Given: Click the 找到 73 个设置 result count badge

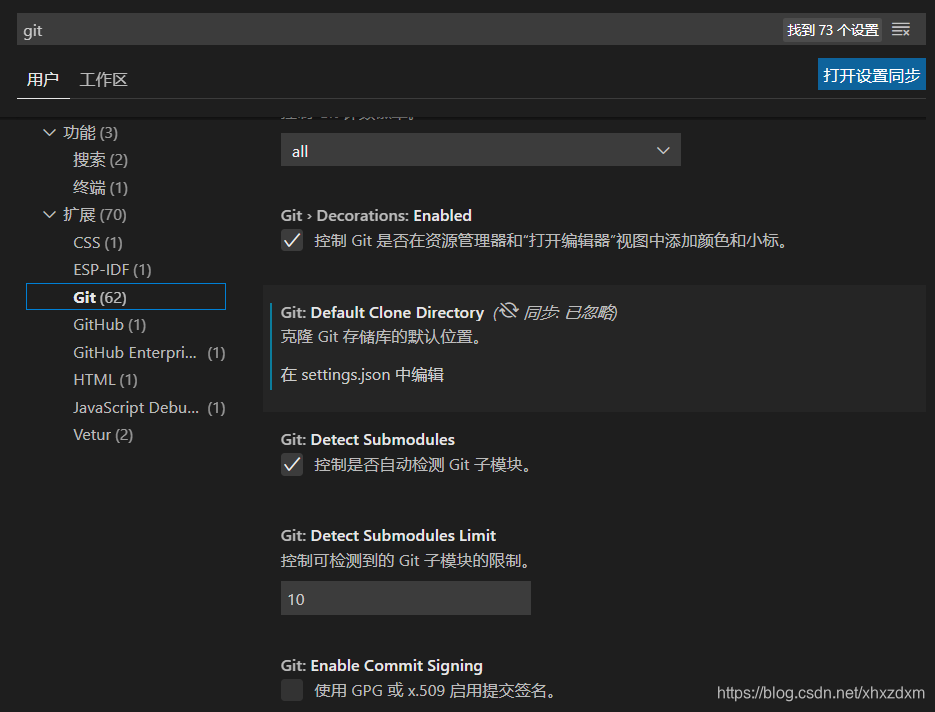Looking at the screenshot, I should [x=832, y=30].
